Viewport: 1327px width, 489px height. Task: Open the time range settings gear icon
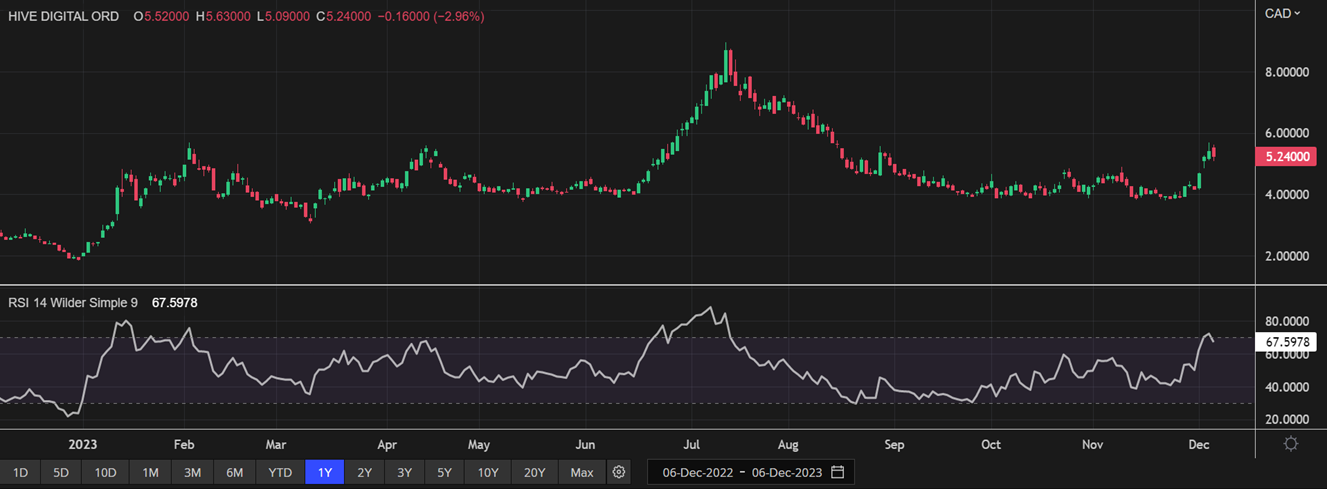[619, 472]
